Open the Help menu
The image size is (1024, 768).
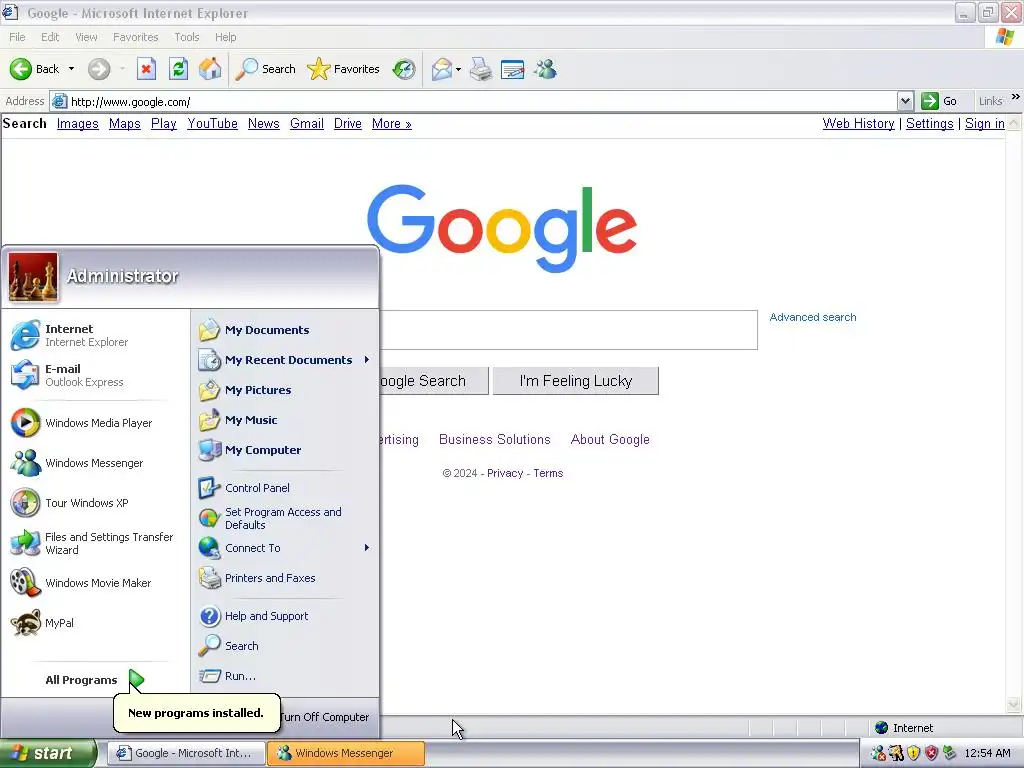(x=226, y=37)
